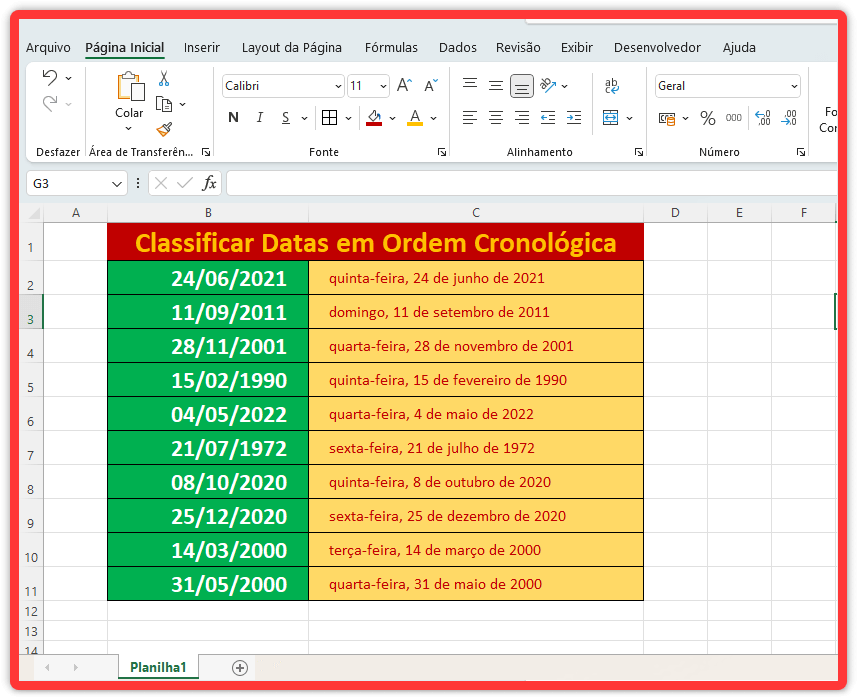Apply bold with the N icon
Screen dimensions: 857x700
(232, 117)
